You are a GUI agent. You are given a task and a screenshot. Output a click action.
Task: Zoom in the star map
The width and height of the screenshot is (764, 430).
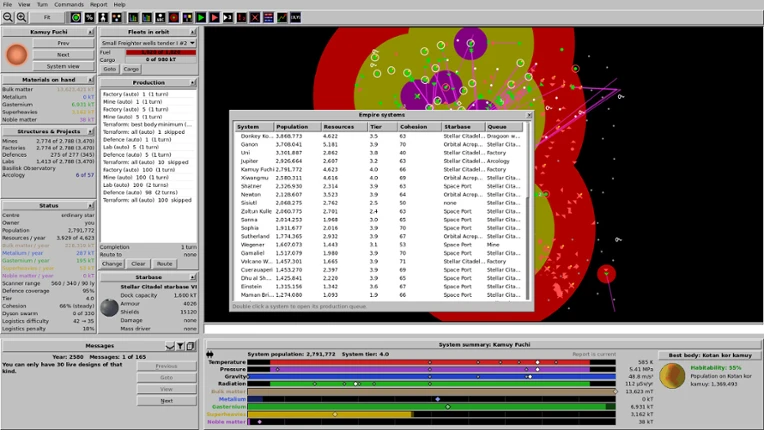(21, 18)
